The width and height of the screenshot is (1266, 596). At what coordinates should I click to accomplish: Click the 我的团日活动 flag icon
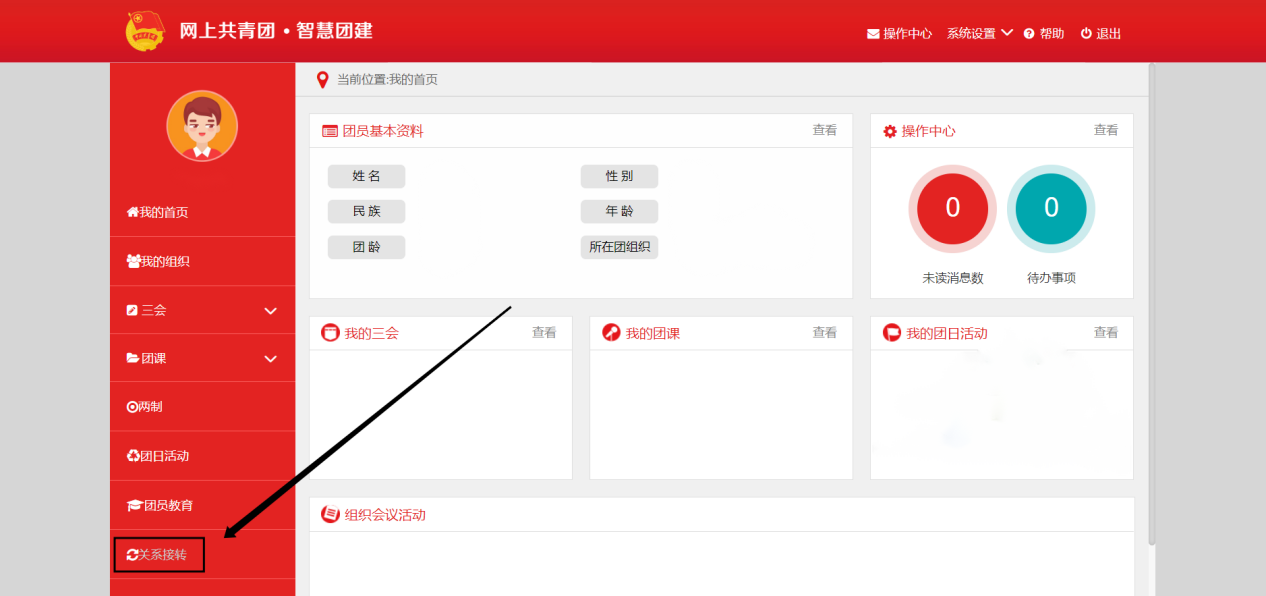point(892,333)
